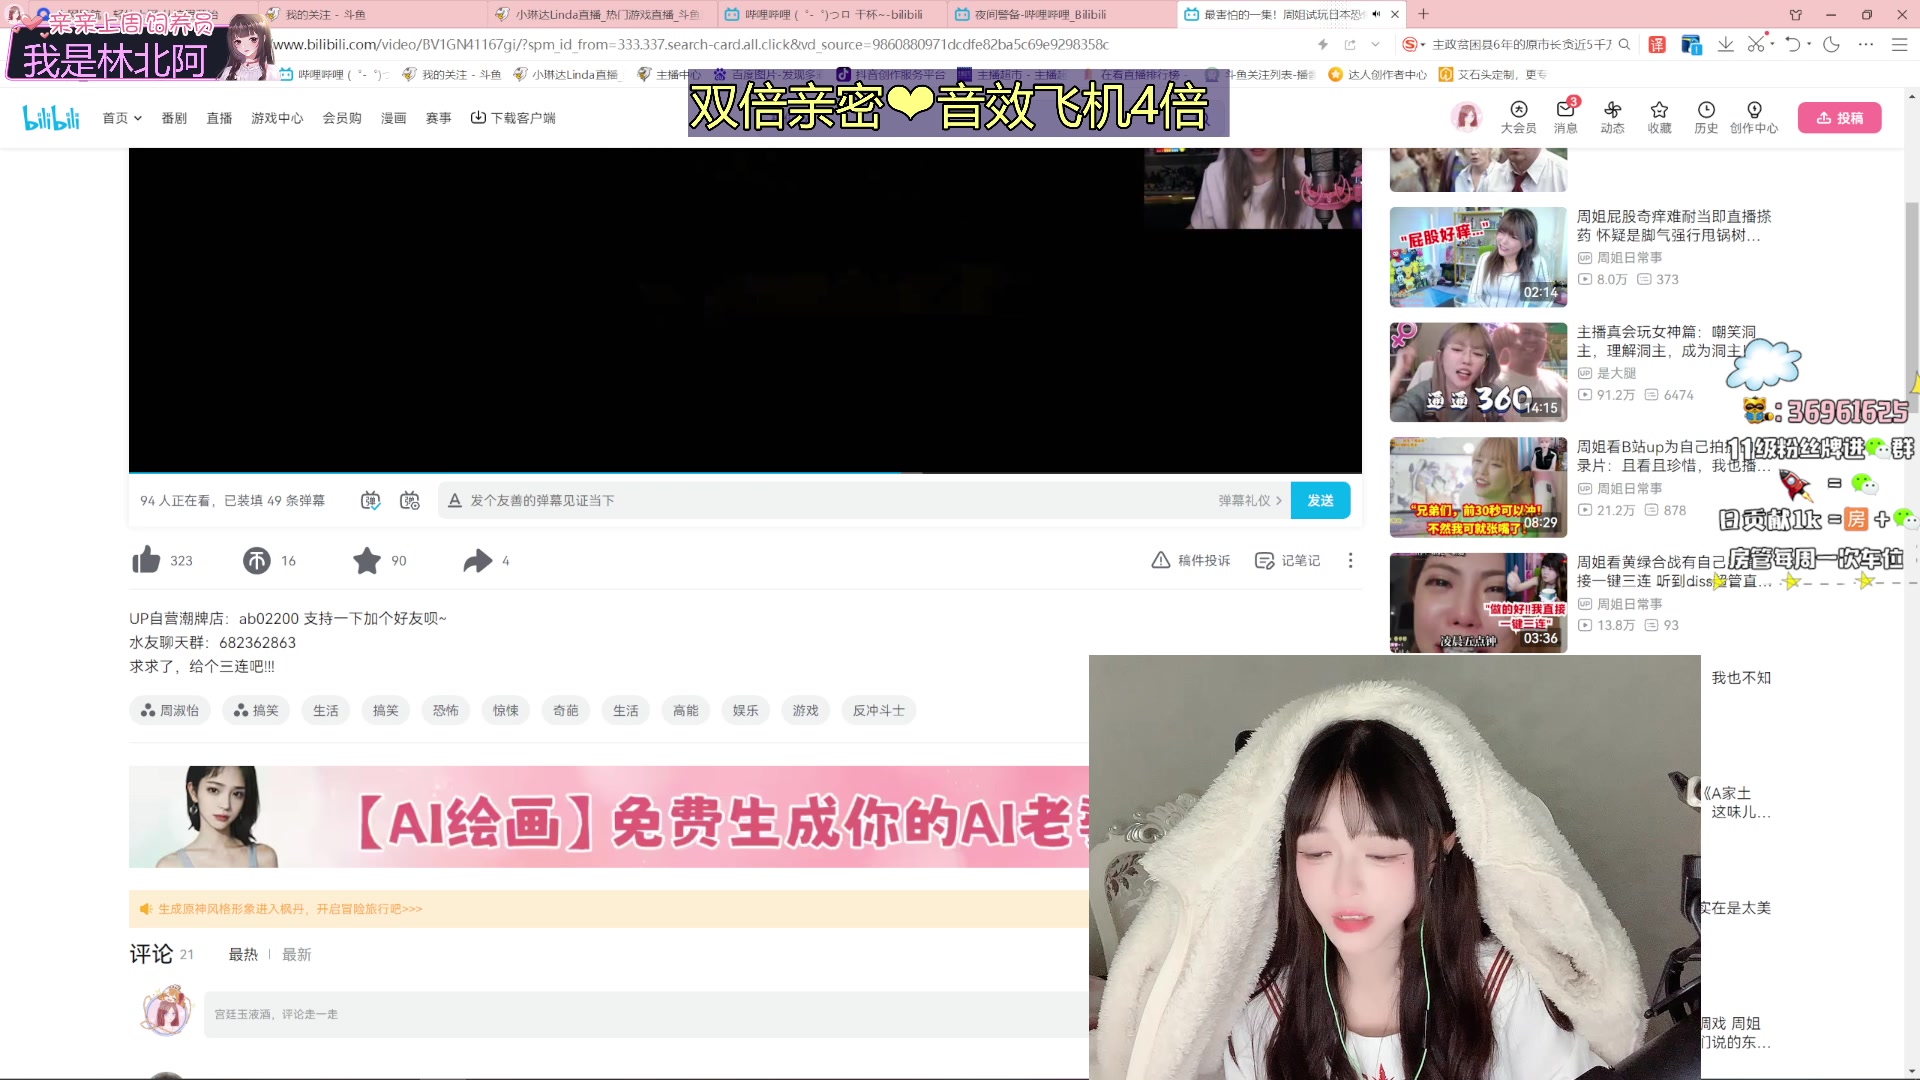Open 生成原神风格形象 notice link

(290, 909)
